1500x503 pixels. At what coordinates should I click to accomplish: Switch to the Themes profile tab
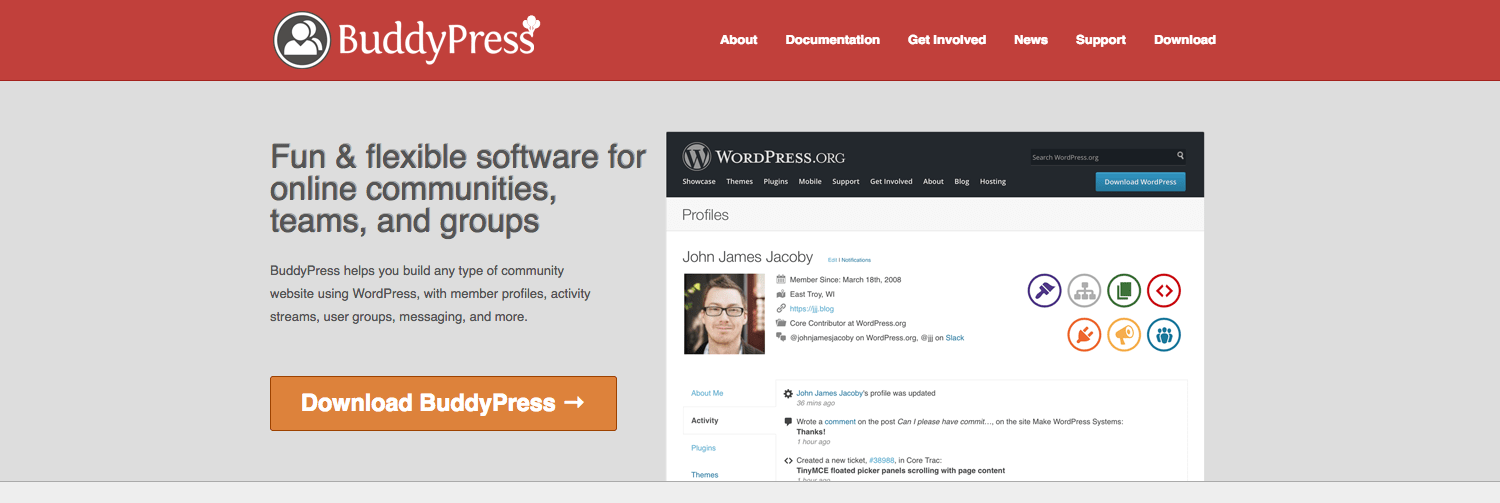(705, 475)
